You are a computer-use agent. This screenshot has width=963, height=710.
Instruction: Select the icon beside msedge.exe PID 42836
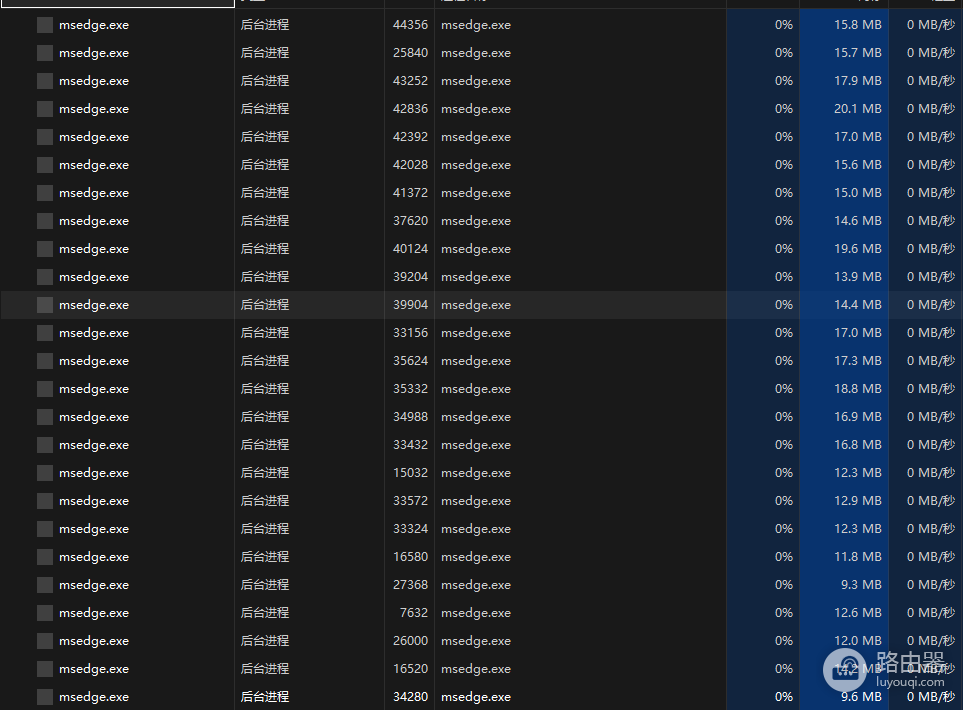(45, 109)
